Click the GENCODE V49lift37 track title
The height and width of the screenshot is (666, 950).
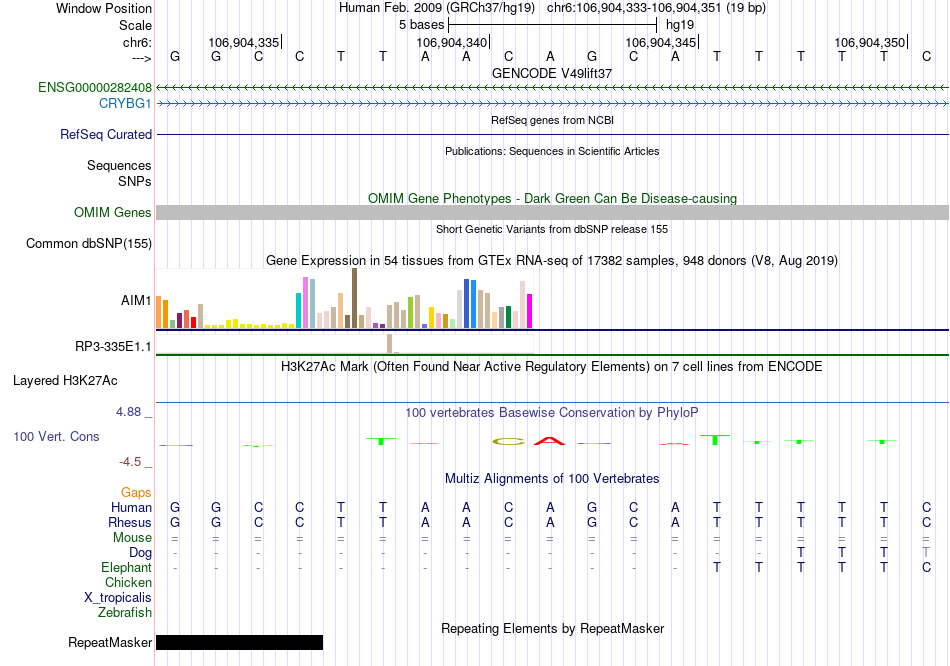coord(552,73)
